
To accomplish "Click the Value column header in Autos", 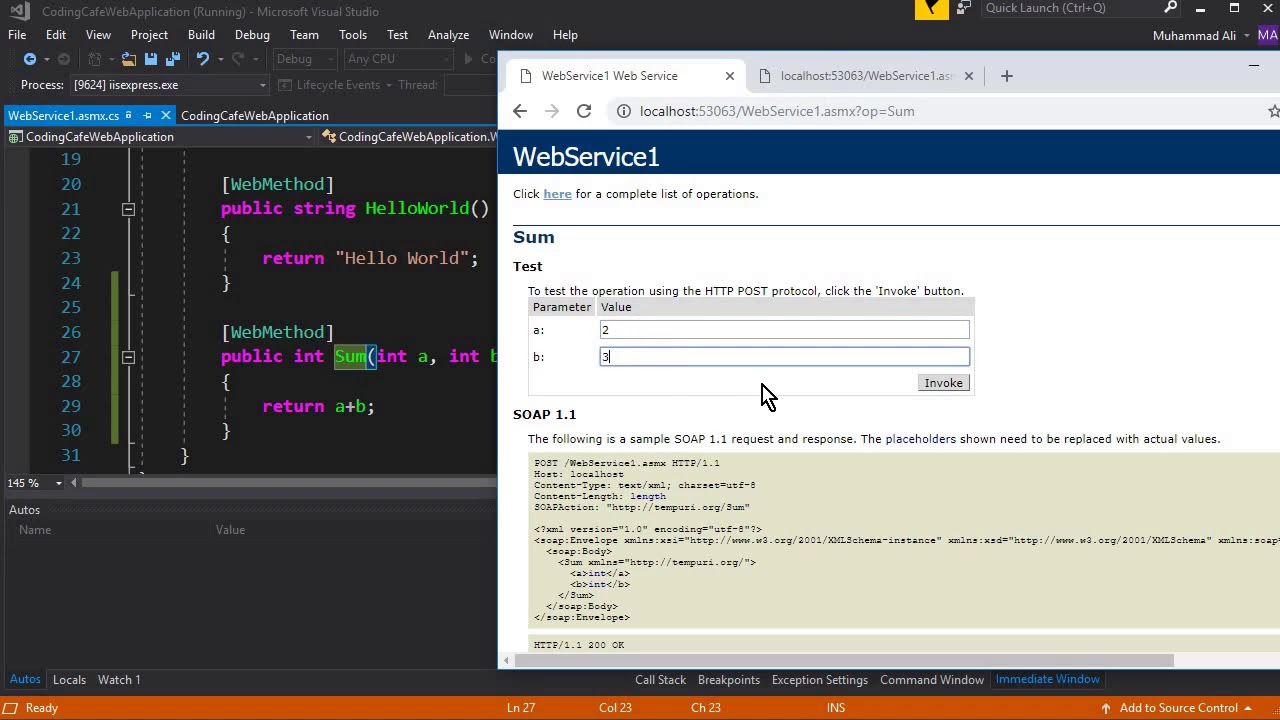I will [x=230, y=530].
